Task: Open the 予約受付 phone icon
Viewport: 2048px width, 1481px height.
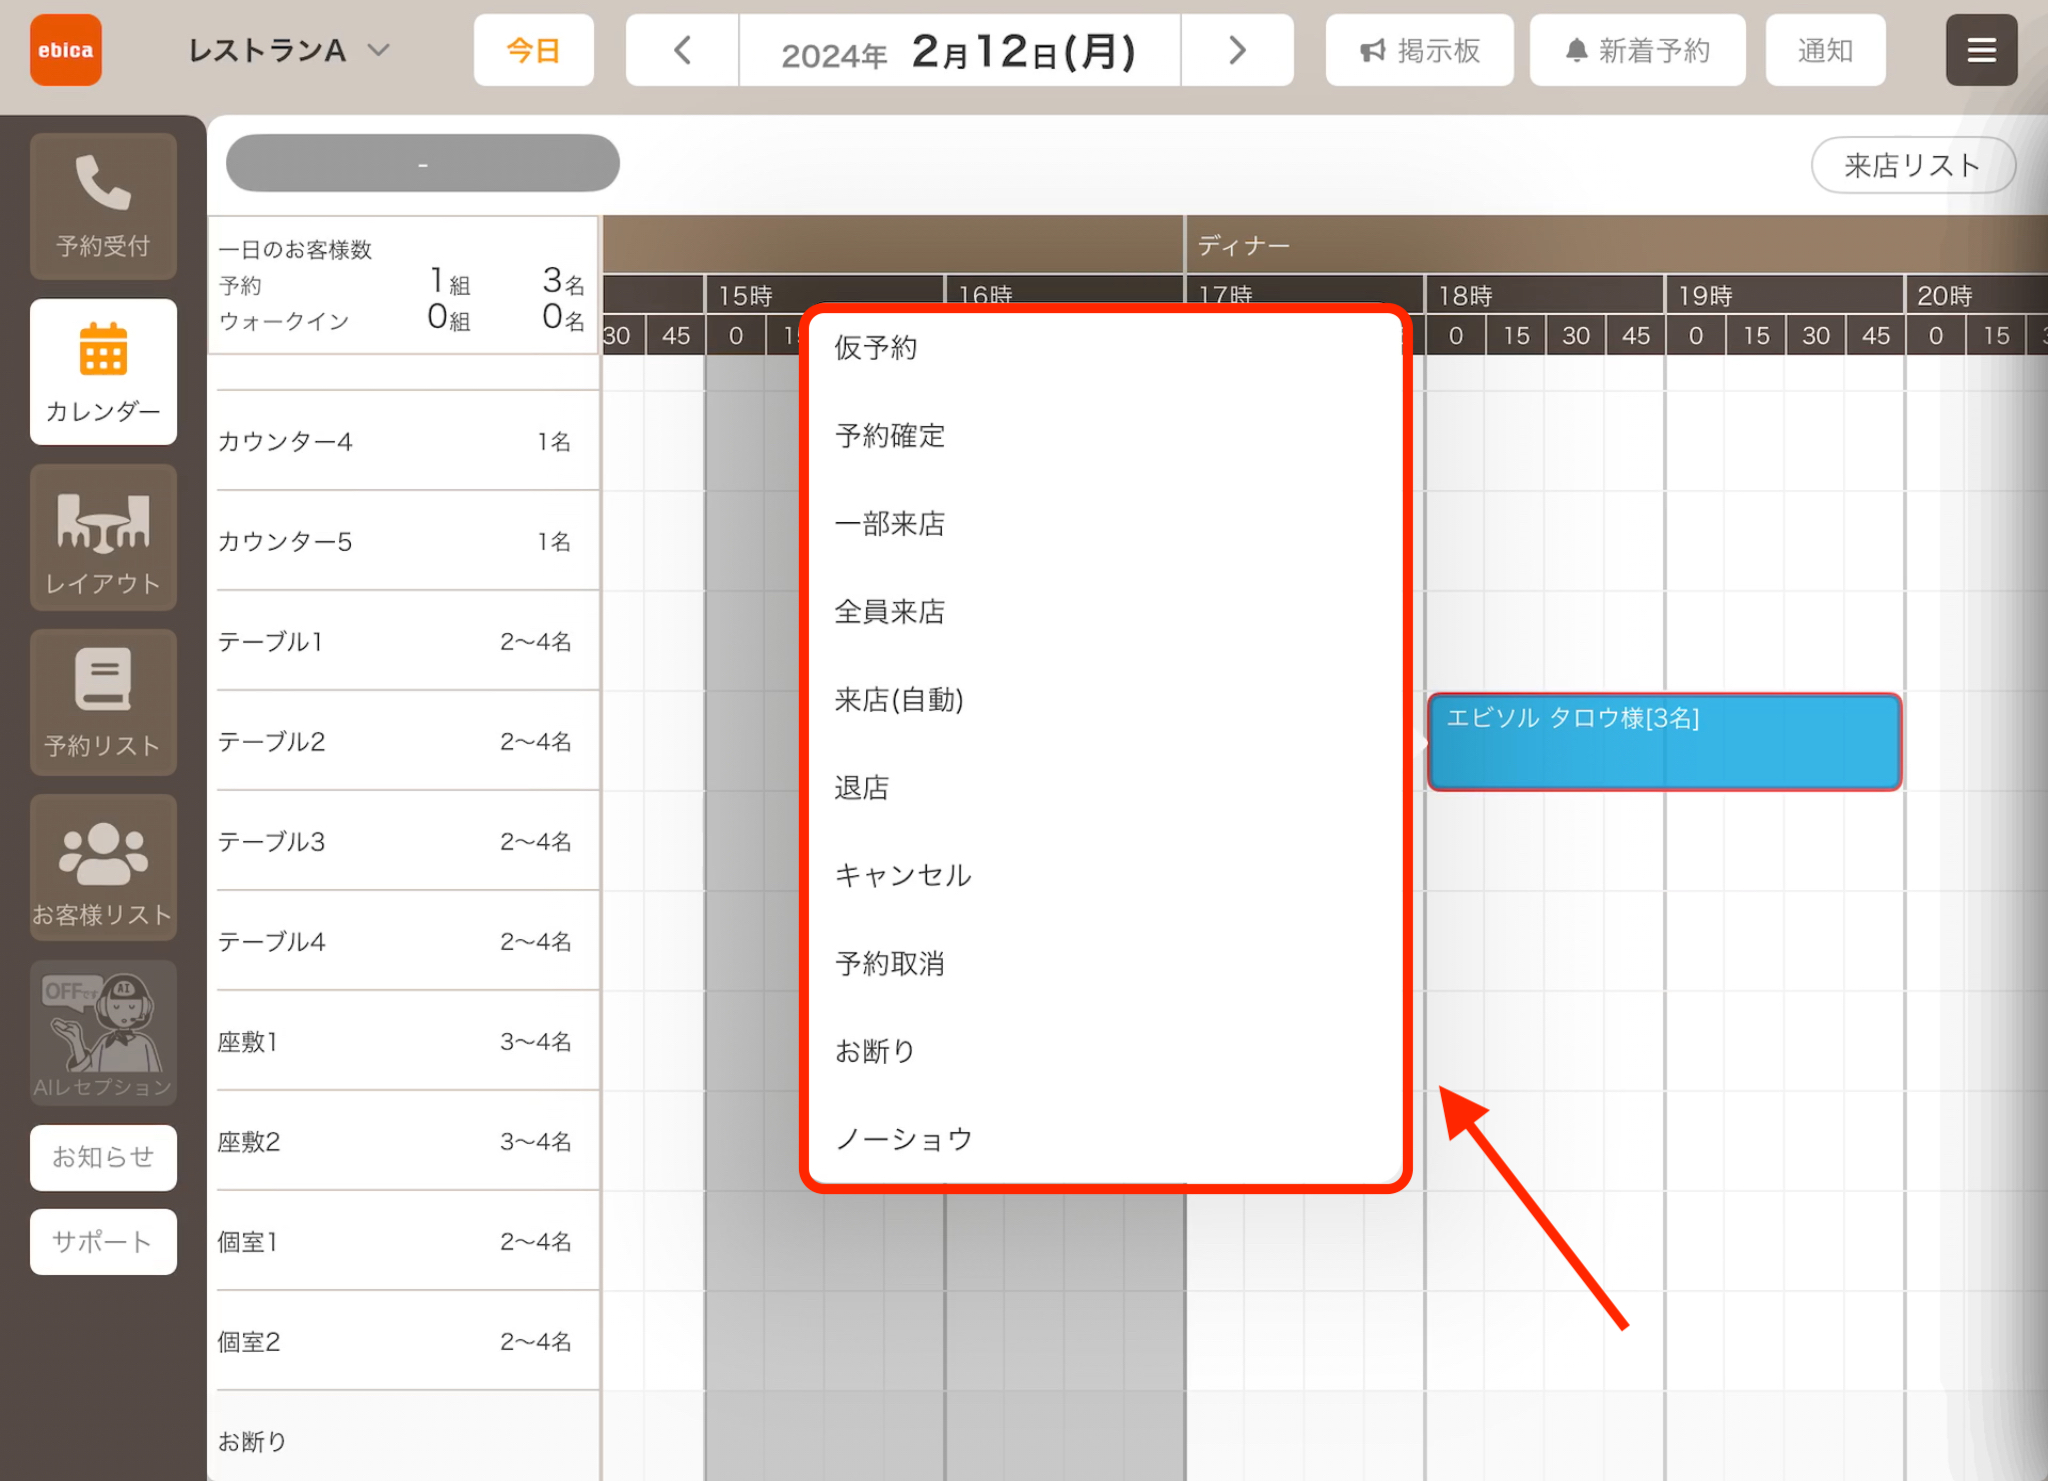Action: tap(103, 206)
